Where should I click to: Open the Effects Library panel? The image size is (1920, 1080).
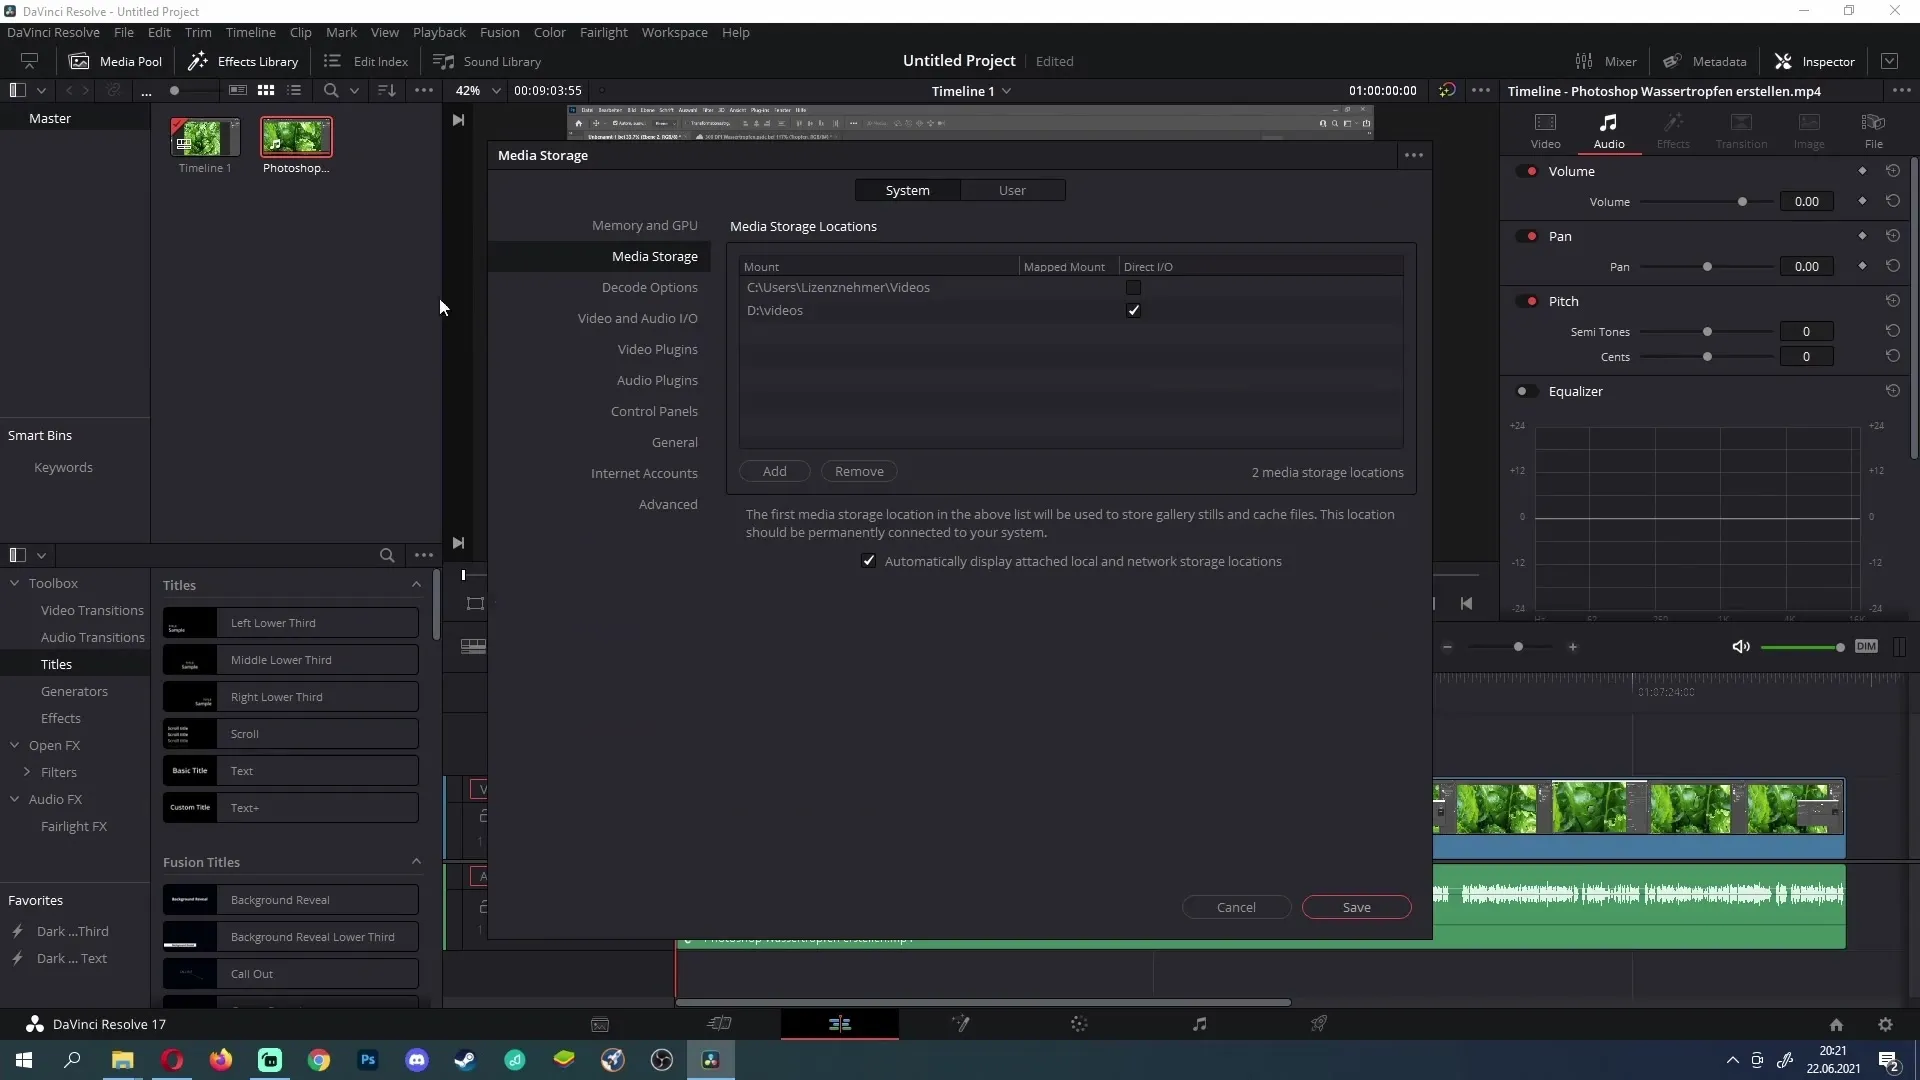point(243,61)
